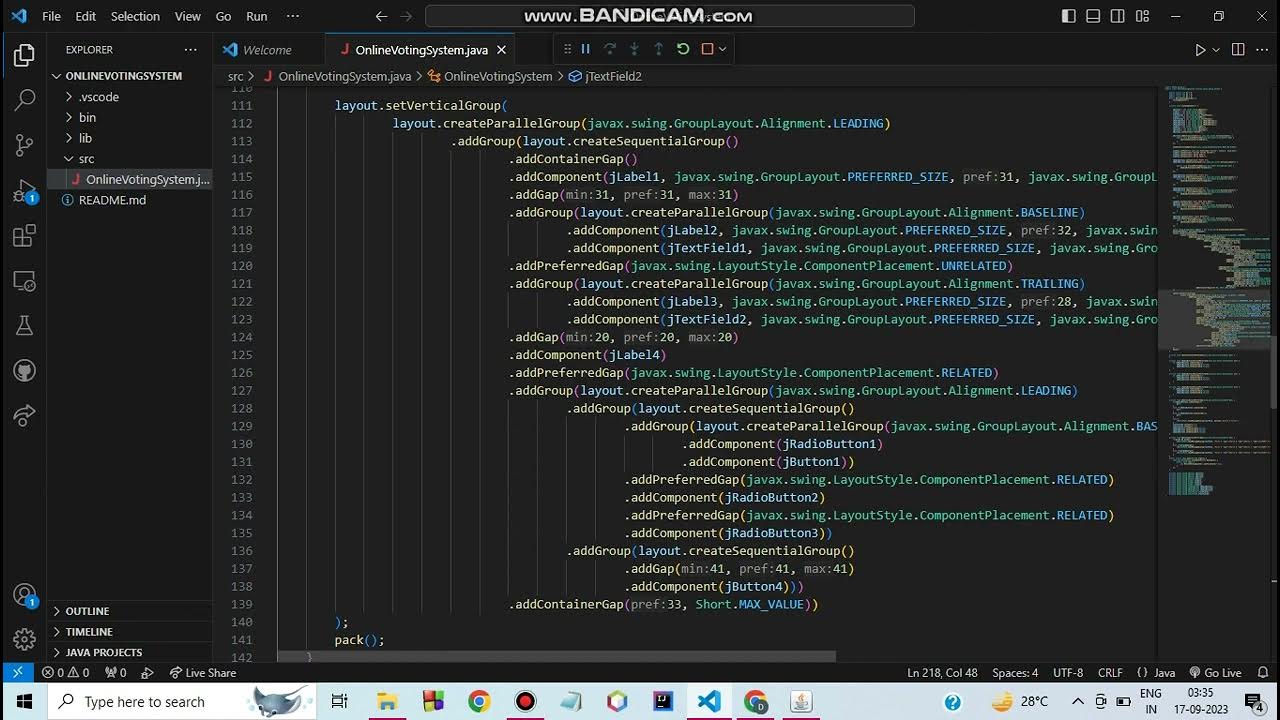Start Live Share from the status bar
This screenshot has width=1280, height=720.
(203, 673)
